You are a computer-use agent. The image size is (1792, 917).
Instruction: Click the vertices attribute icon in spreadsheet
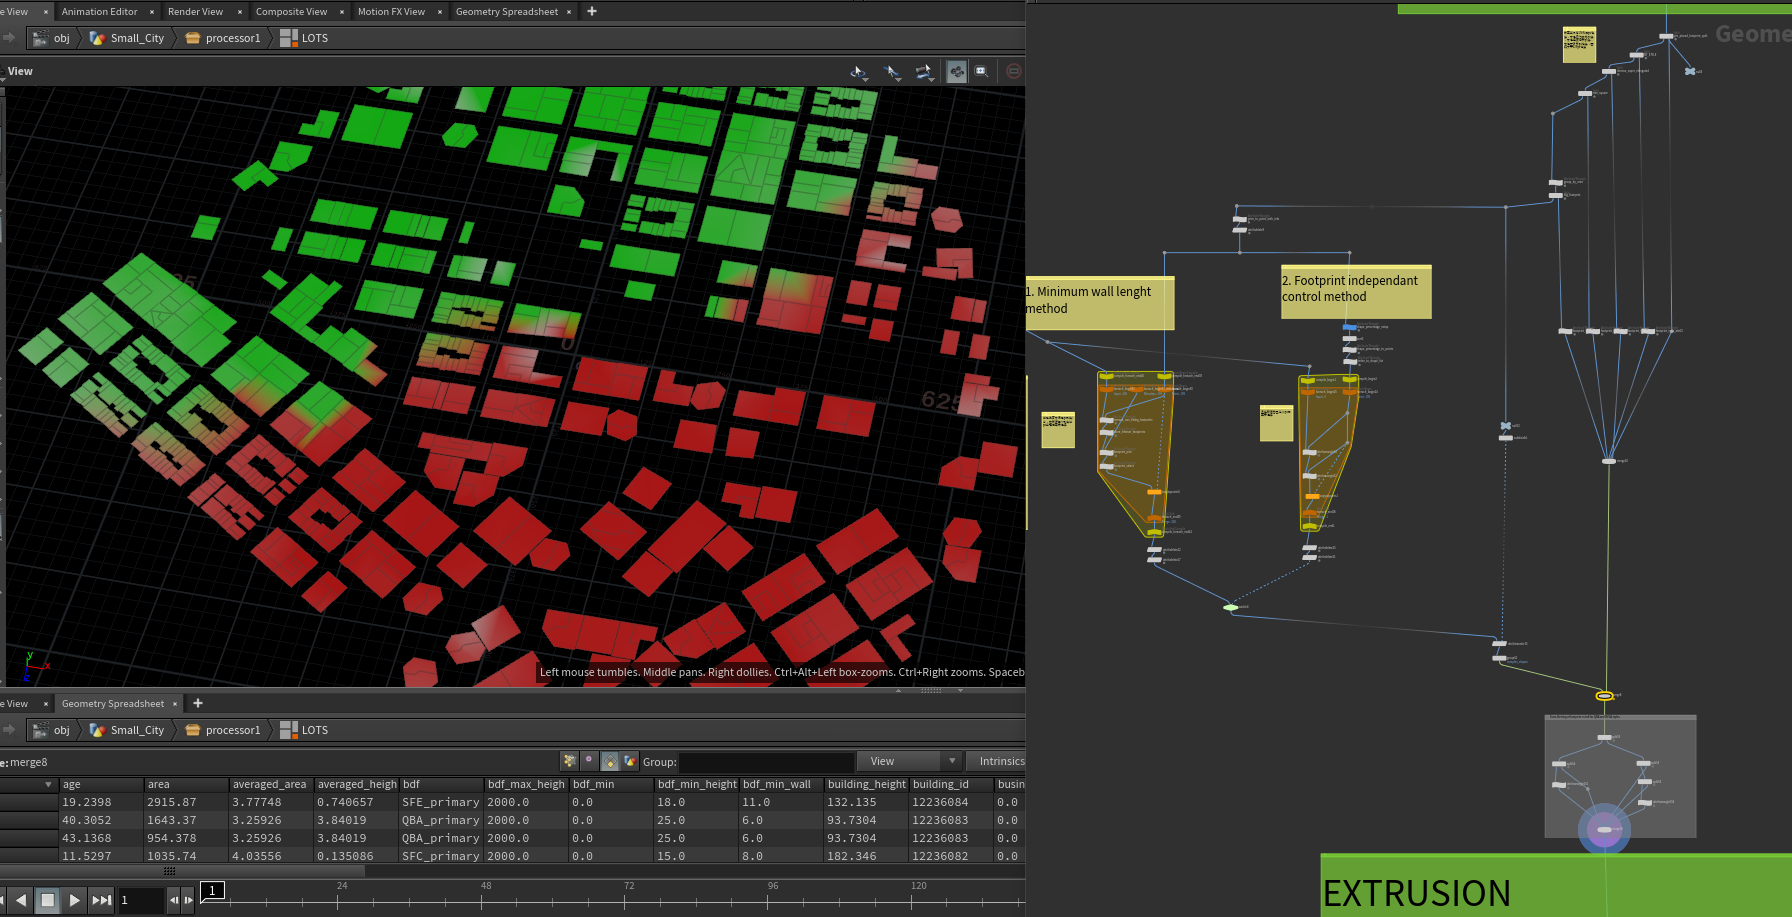tap(590, 761)
